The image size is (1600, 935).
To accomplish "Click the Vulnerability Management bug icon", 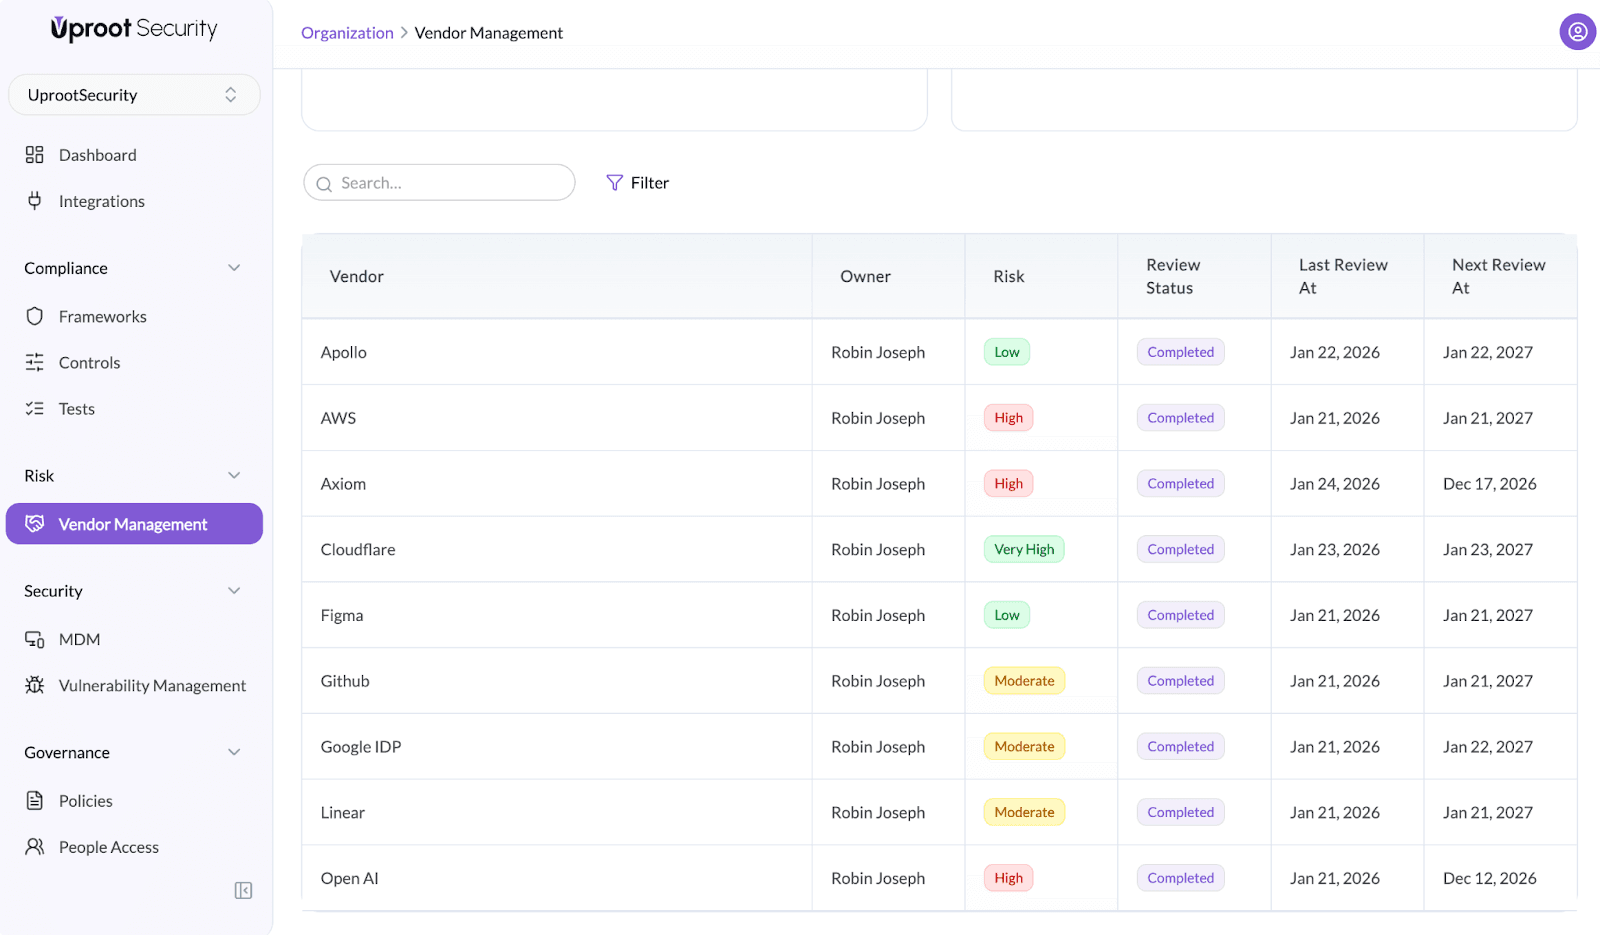I will click(35, 685).
